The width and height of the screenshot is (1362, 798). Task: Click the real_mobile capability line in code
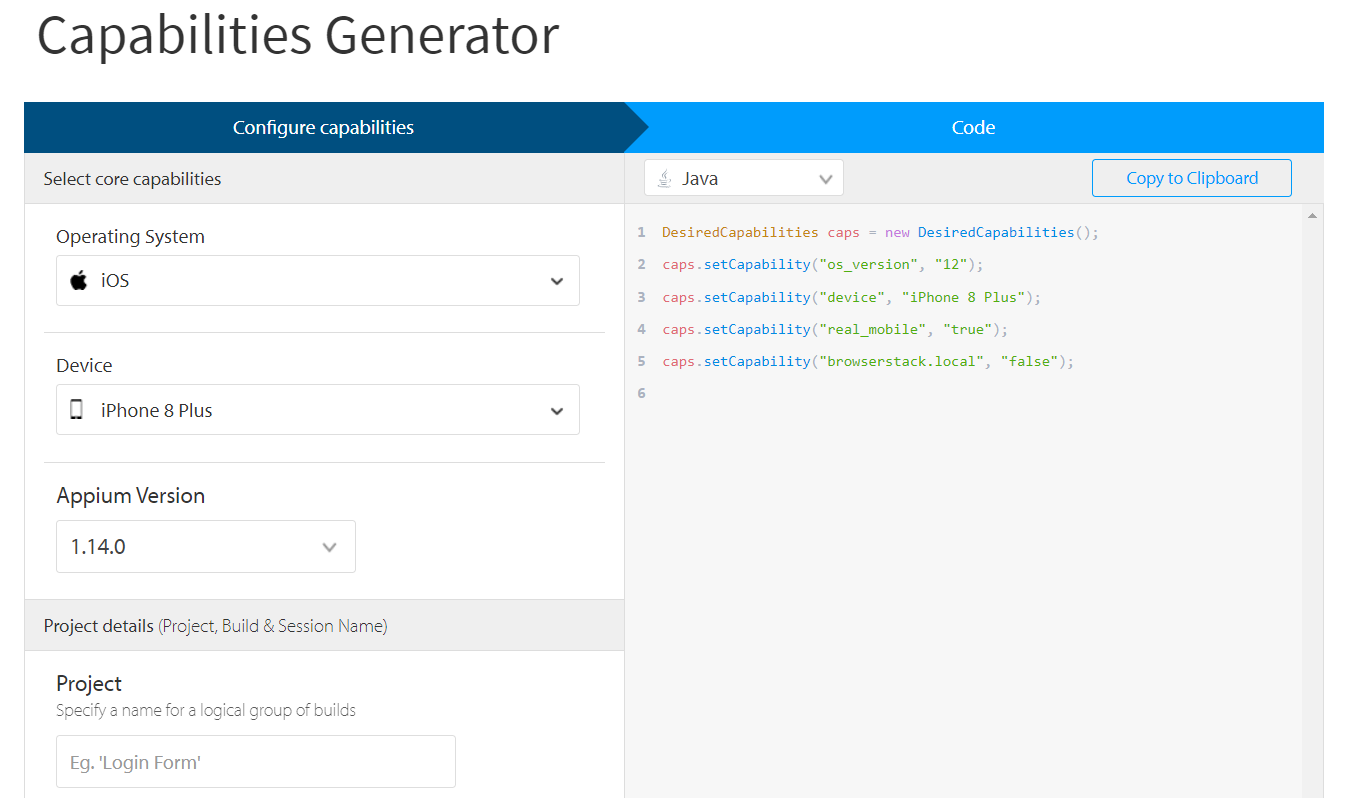830,329
